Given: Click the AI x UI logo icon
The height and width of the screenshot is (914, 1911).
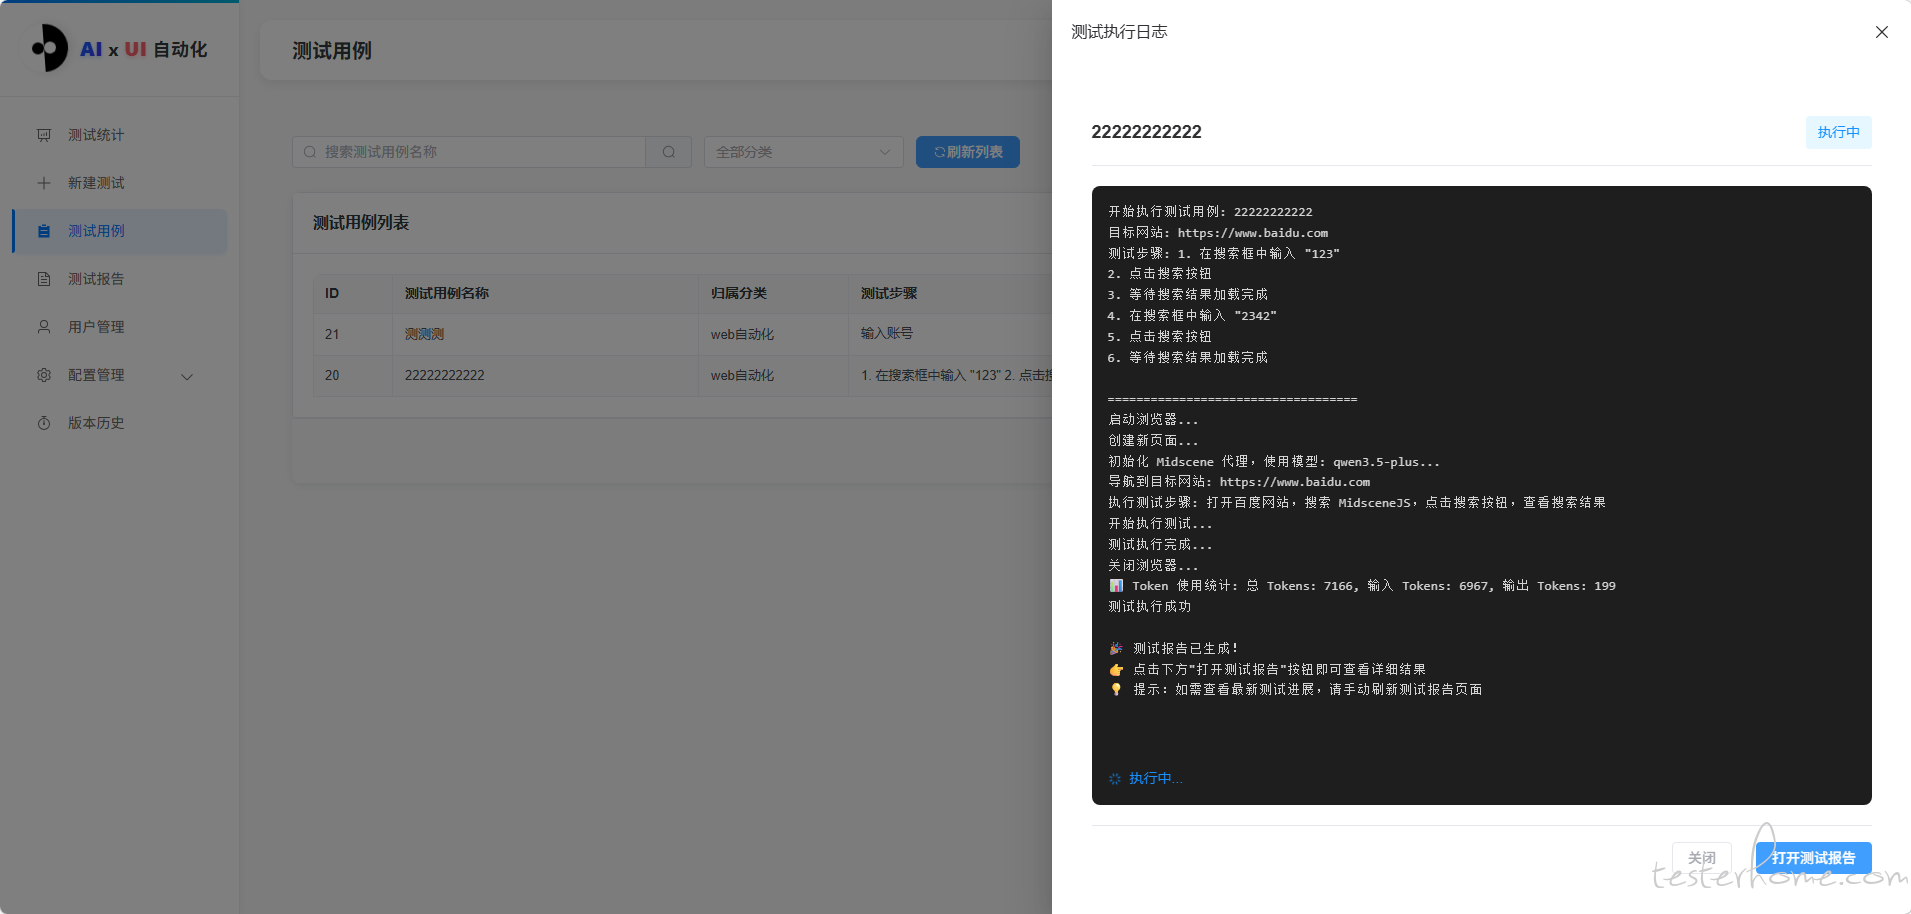Looking at the screenshot, I should [49, 48].
